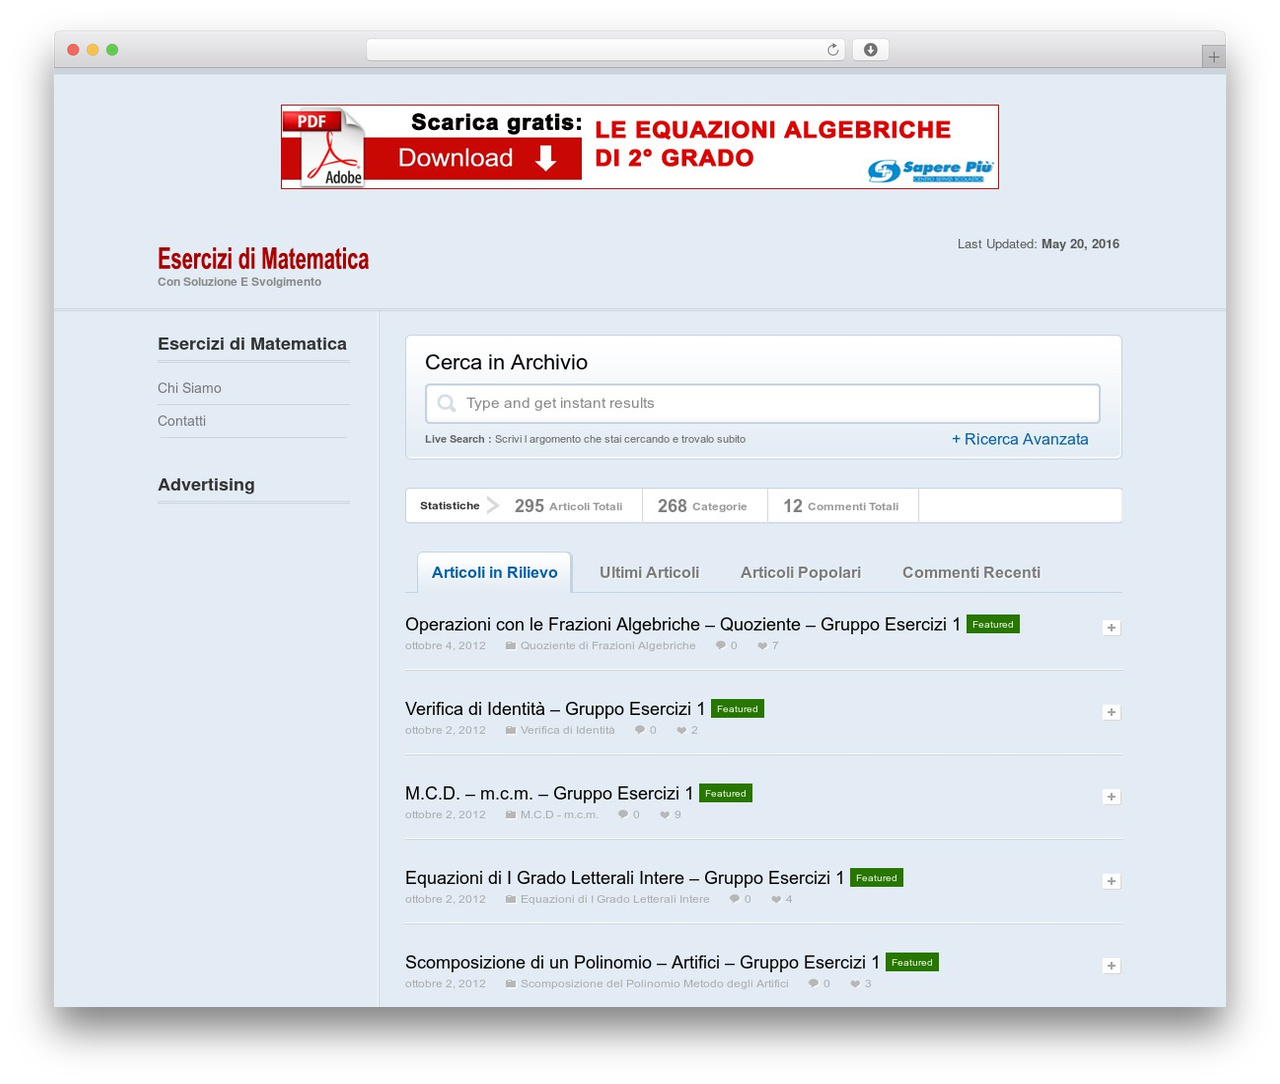Open a new browser tab
Screen dimensions: 1280x1084
click(1213, 57)
